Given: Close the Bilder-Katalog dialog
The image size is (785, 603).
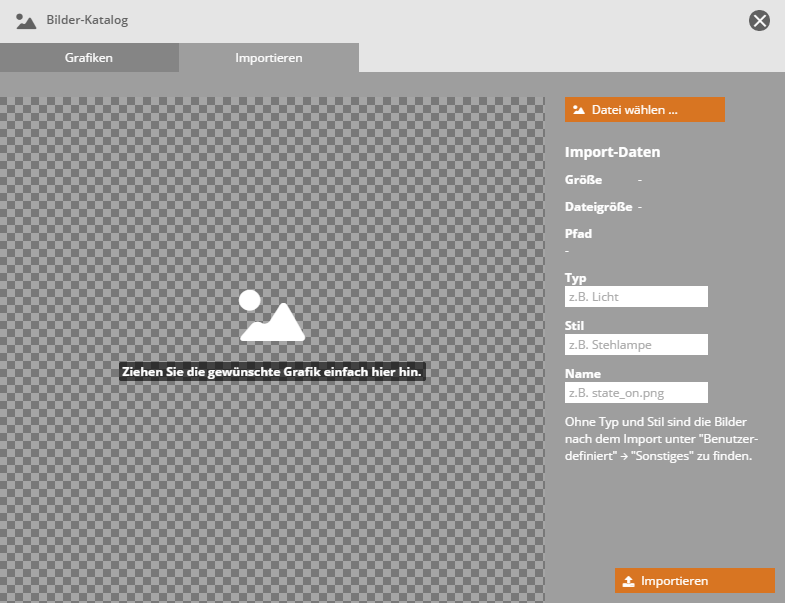Looking at the screenshot, I should click(x=760, y=20).
